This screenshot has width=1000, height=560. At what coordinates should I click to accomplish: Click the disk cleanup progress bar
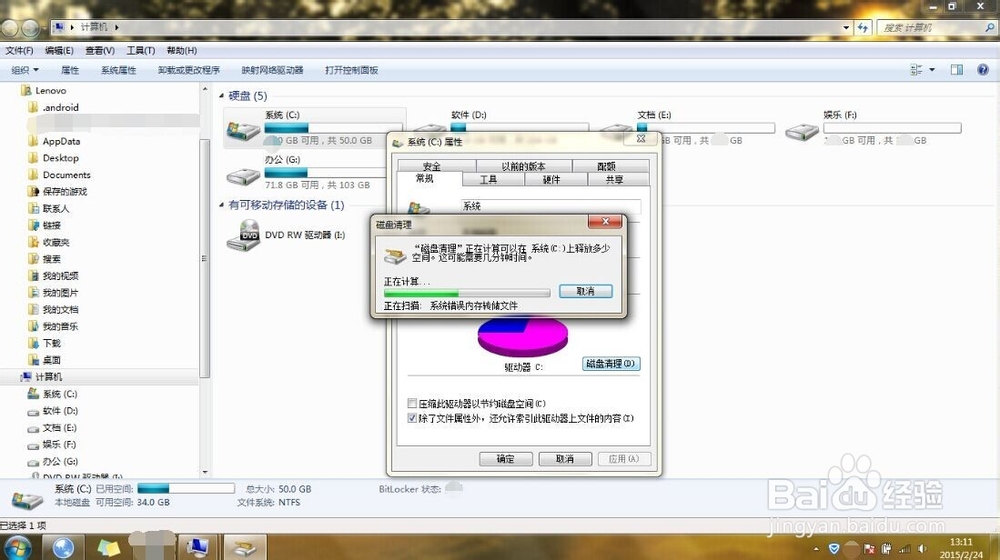tap(467, 293)
